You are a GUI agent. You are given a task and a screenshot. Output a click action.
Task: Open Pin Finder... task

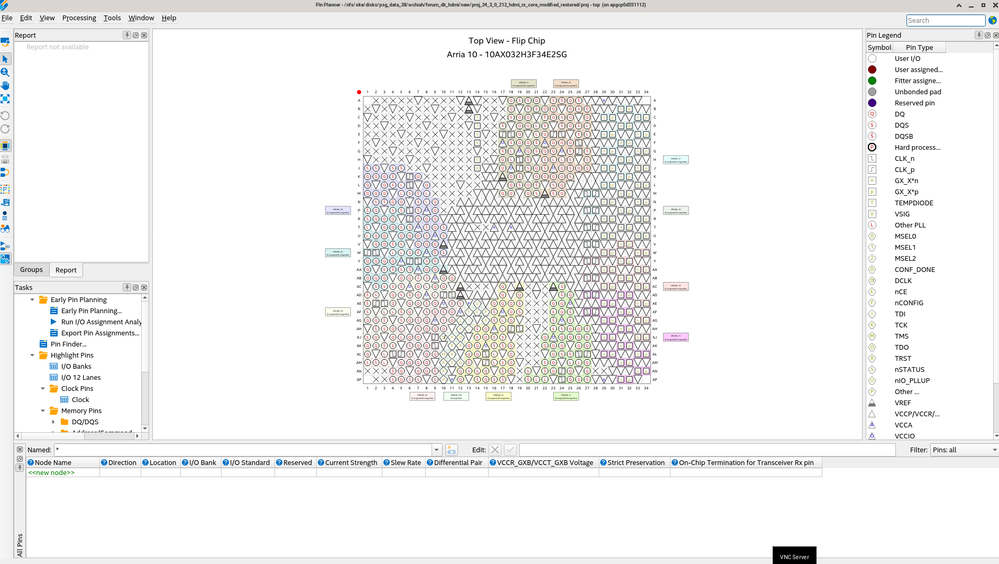click(x=68, y=344)
